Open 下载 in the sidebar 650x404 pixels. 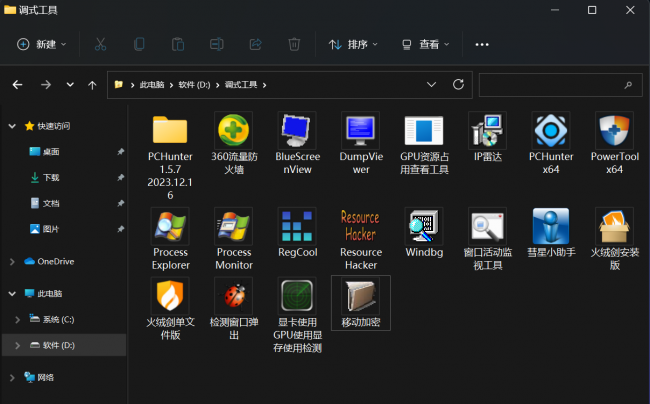click(x=51, y=177)
